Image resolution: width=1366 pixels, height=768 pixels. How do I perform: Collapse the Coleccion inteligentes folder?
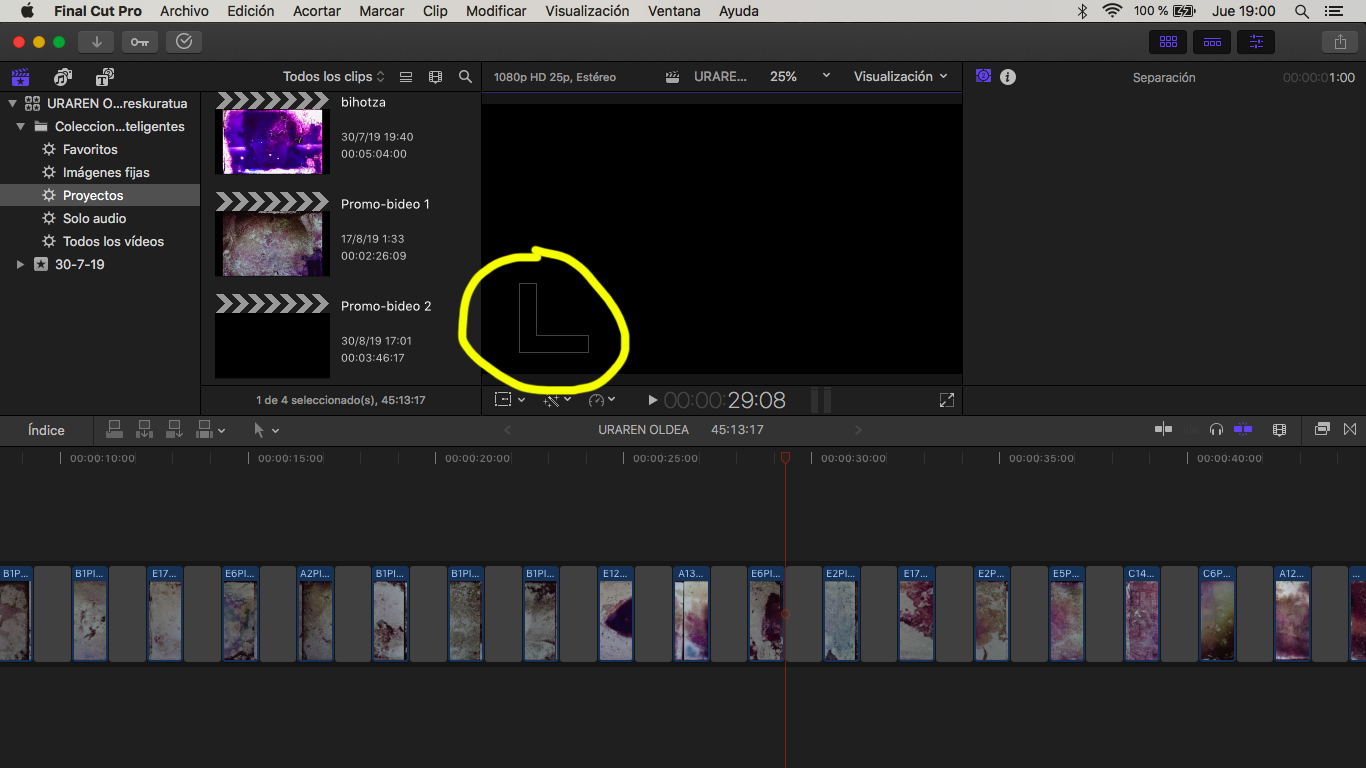tap(20, 127)
